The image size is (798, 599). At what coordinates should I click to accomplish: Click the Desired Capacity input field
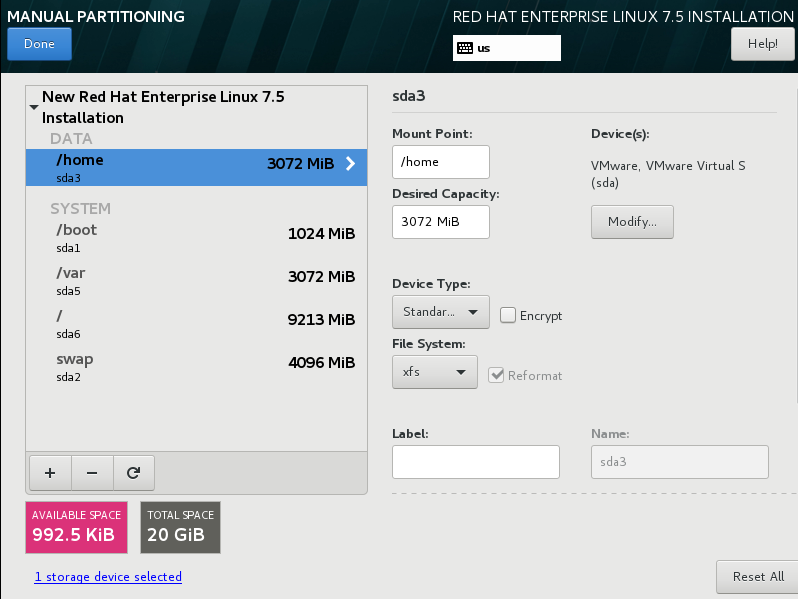[x=441, y=222]
